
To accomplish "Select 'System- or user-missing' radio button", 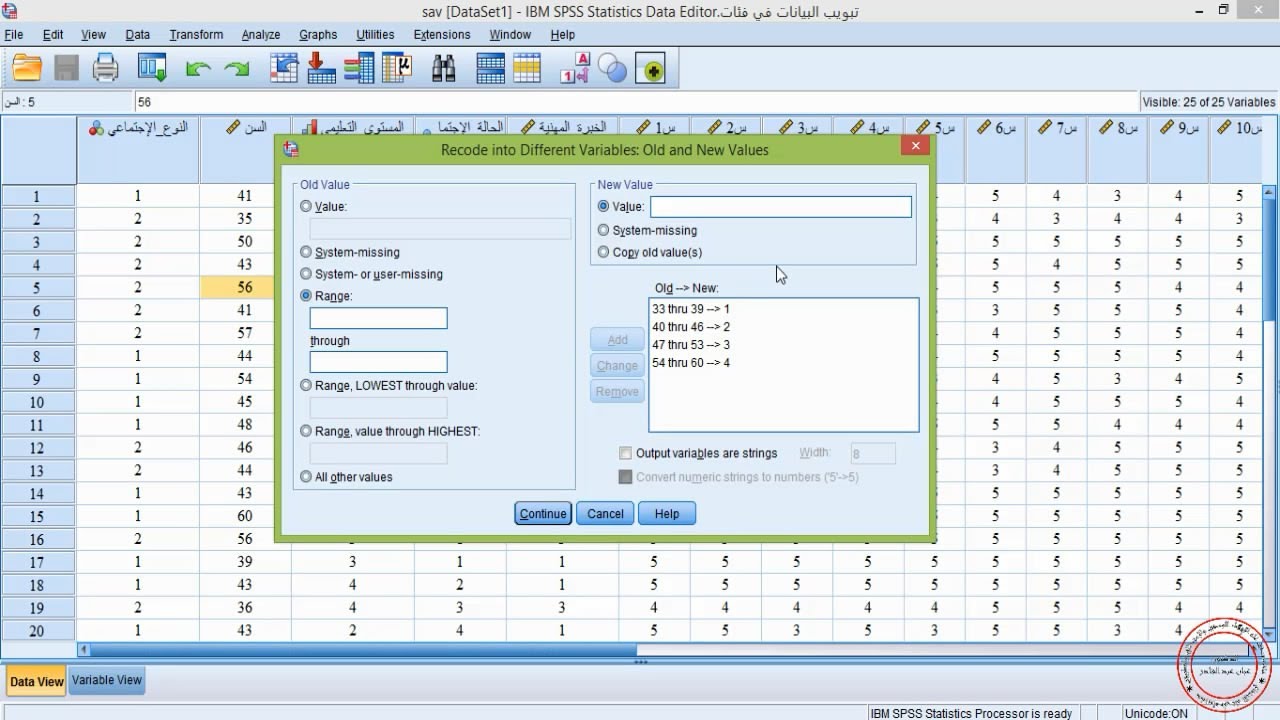I will pos(306,274).
